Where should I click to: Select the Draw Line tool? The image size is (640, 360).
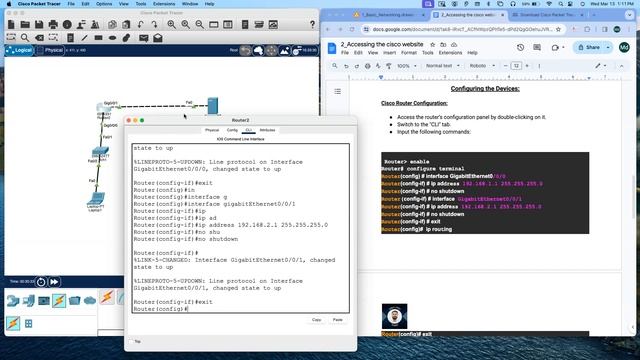pos(84,38)
